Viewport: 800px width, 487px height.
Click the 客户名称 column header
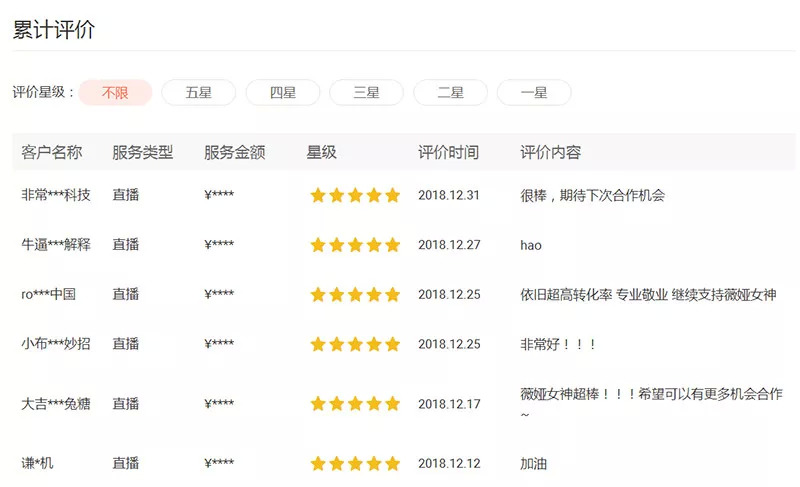(52, 152)
